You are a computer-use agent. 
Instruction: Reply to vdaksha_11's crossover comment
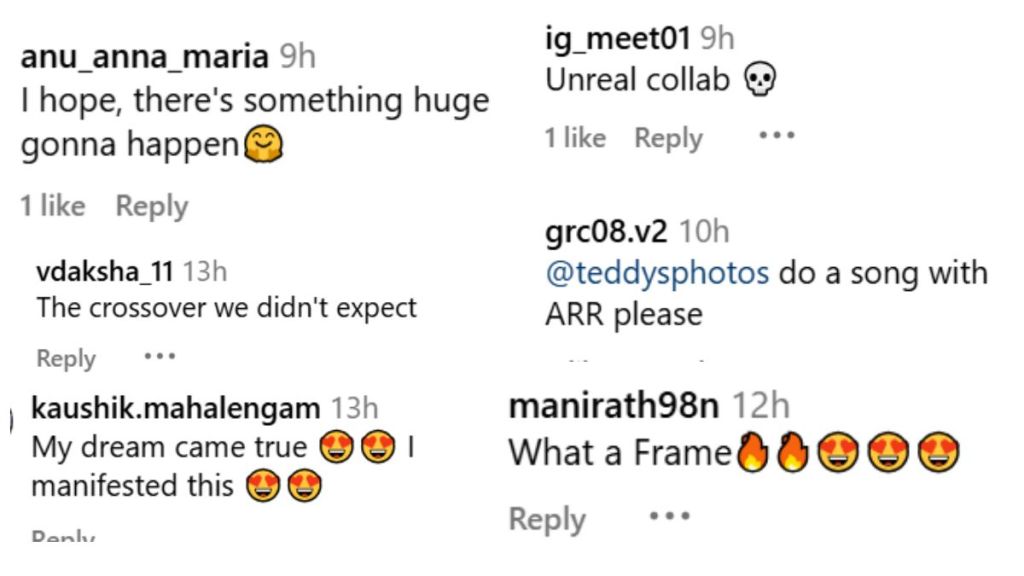click(x=66, y=359)
